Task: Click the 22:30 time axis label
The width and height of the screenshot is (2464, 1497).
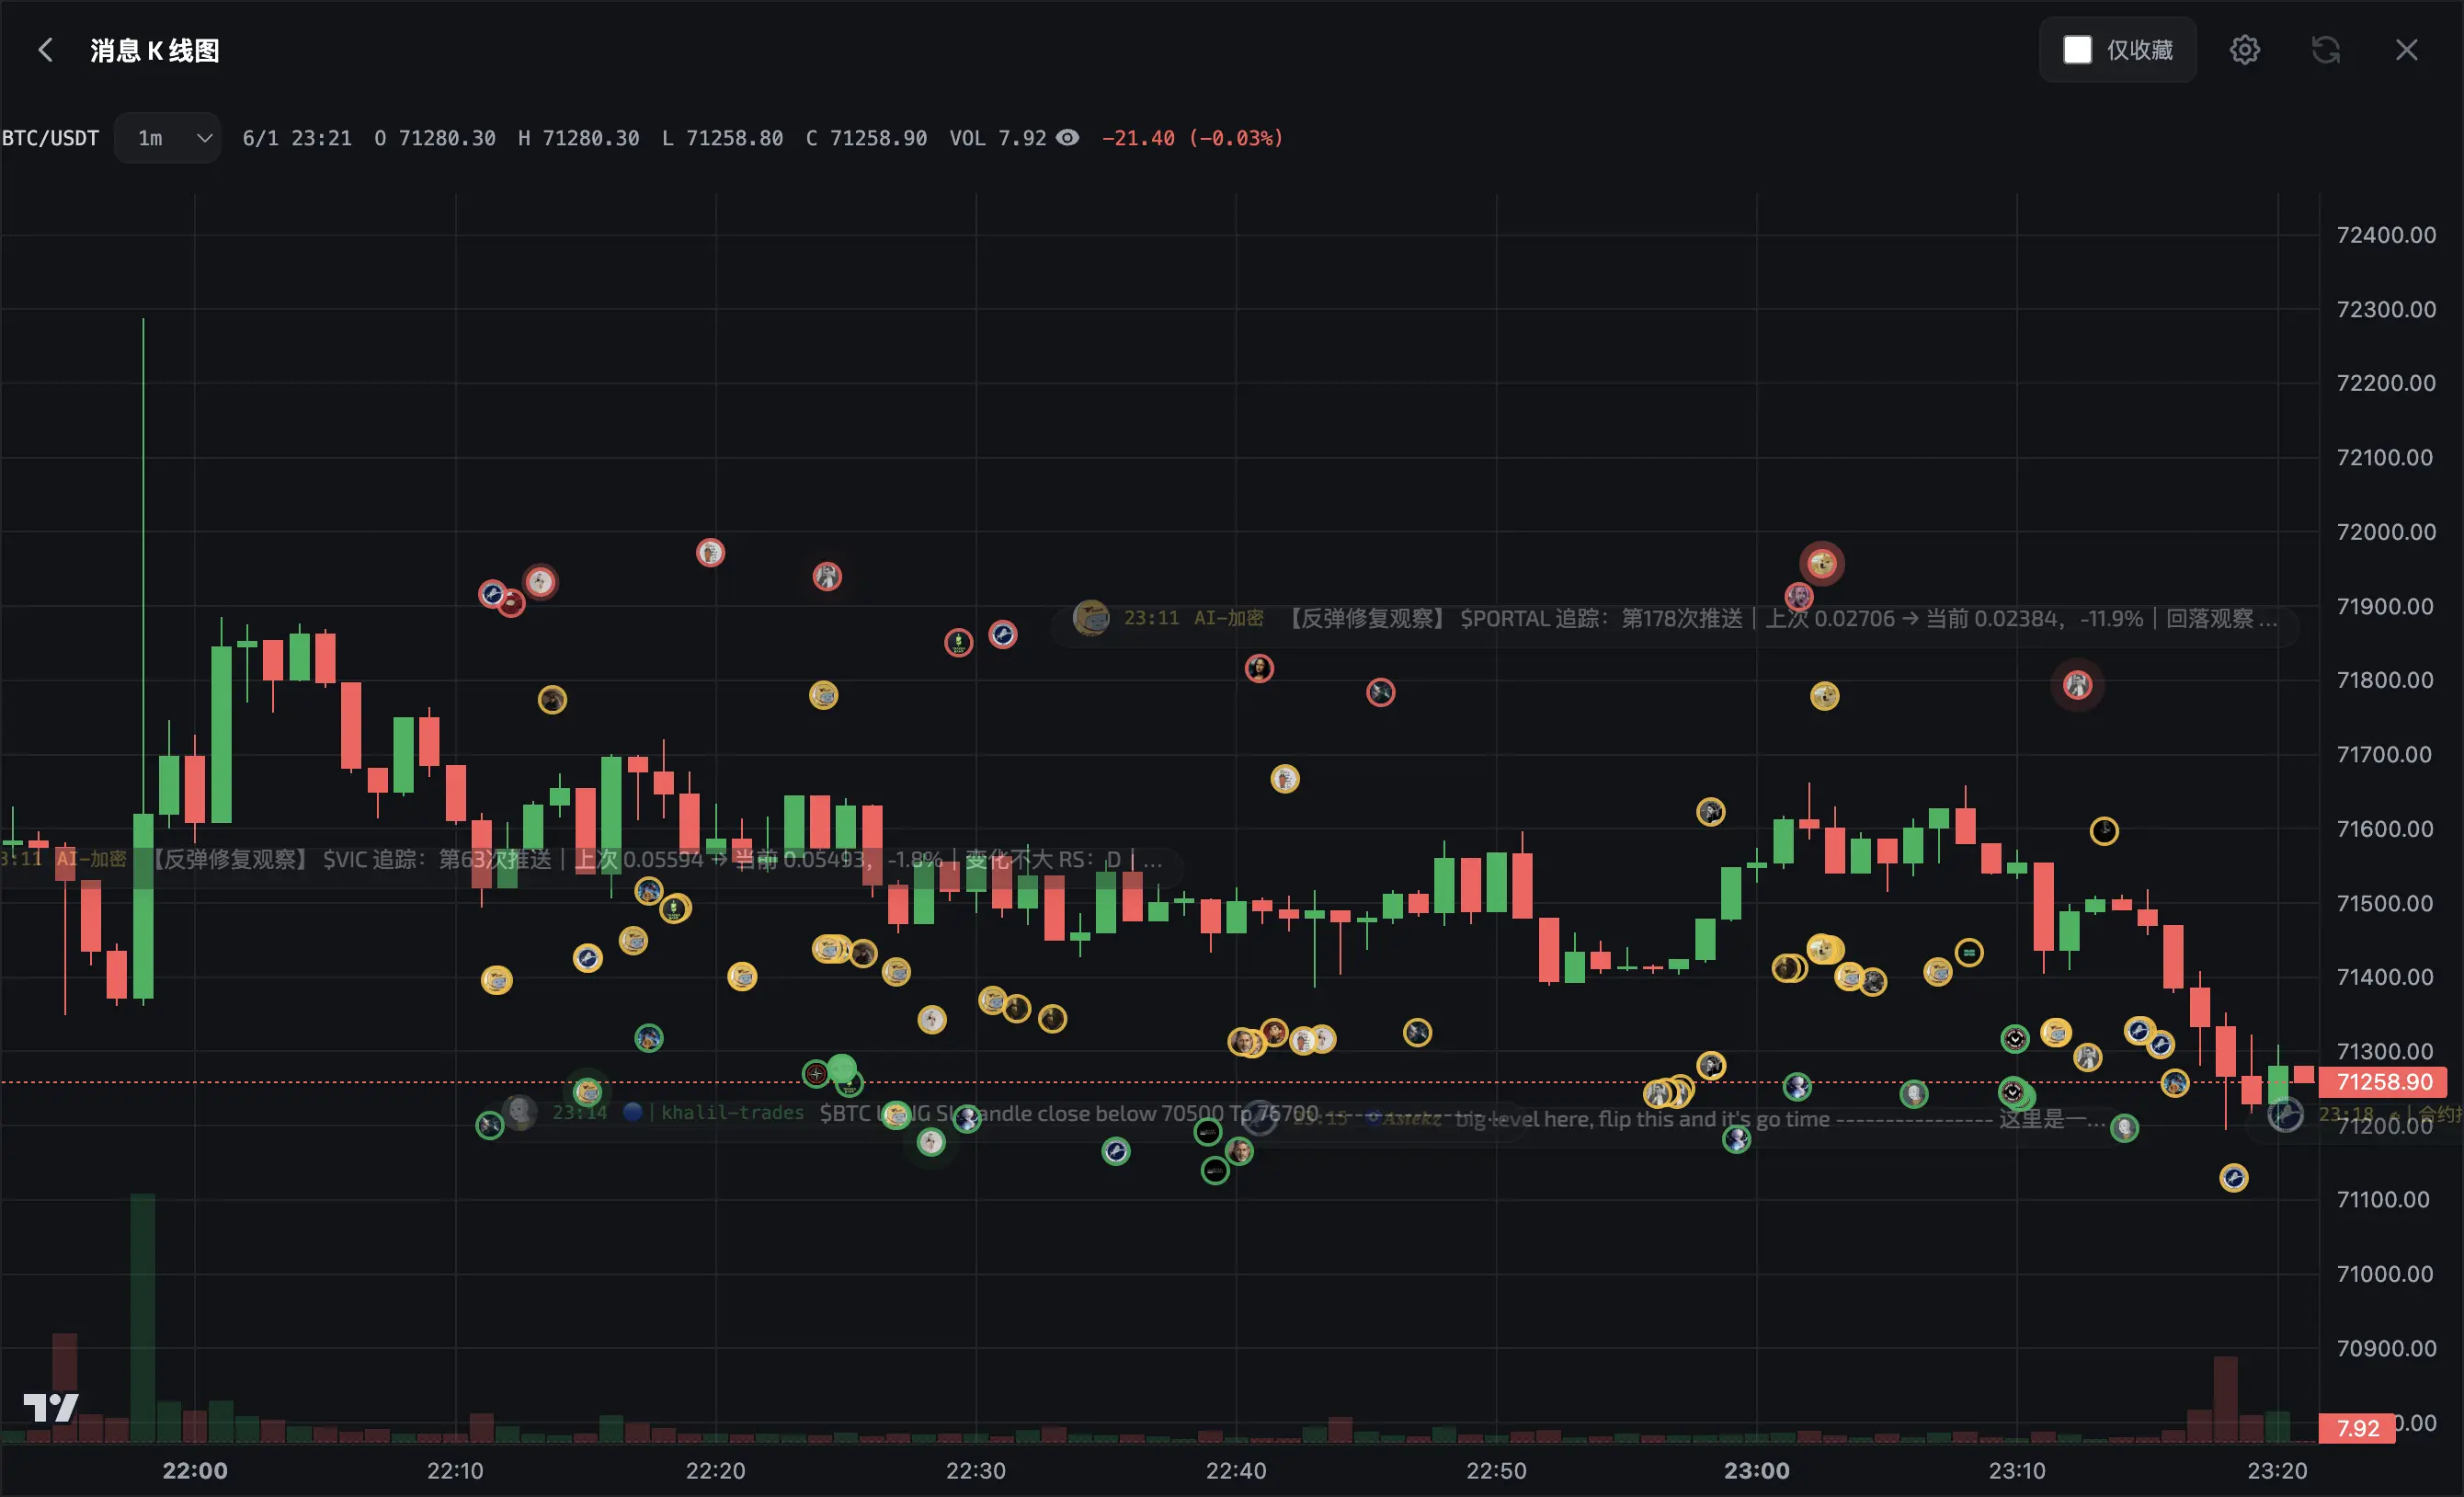Action: (976, 1470)
